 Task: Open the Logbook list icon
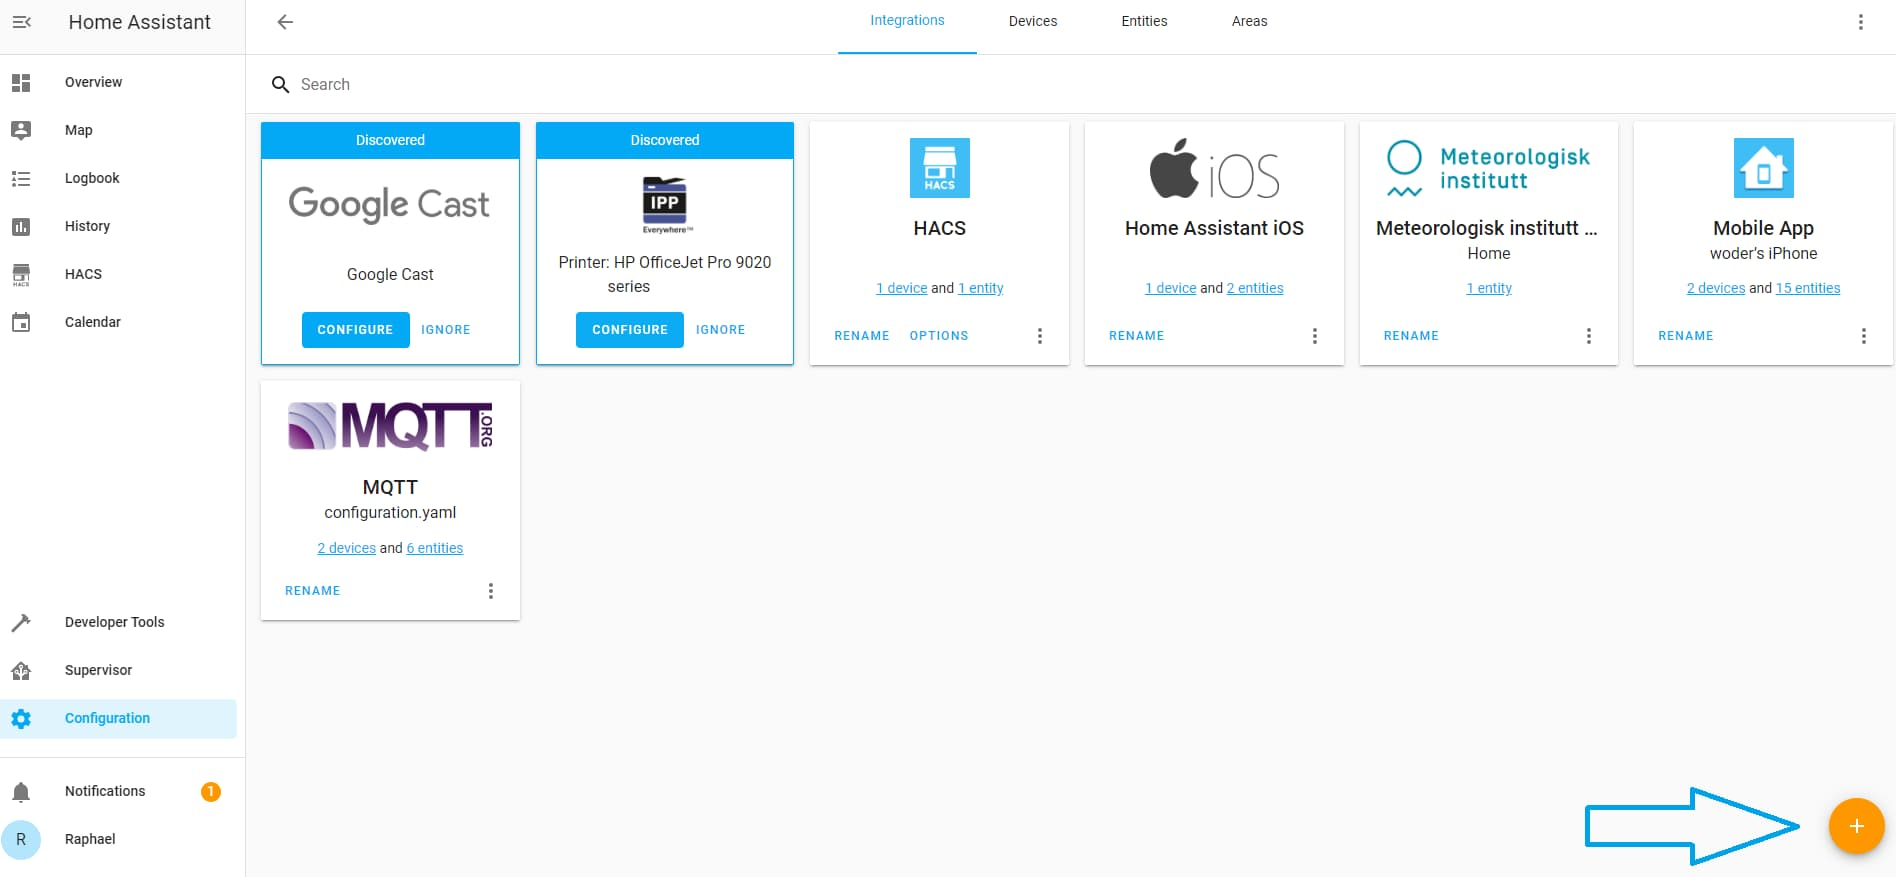21,178
